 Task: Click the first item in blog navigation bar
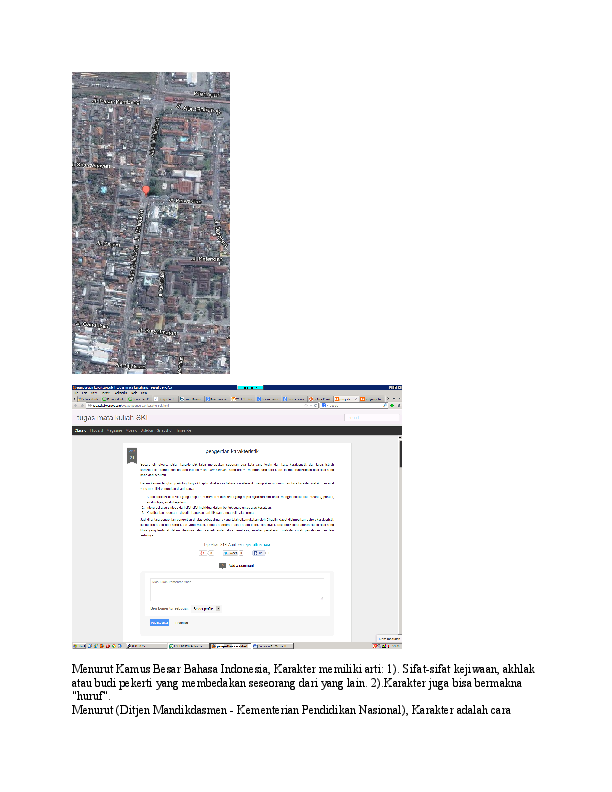pyautogui.click(x=80, y=431)
